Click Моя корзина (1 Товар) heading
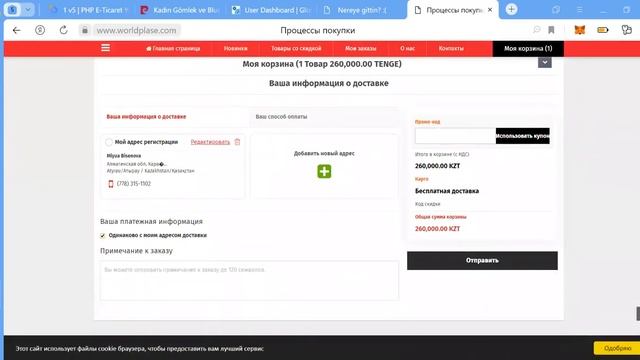 pyautogui.click(x=322, y=64)
